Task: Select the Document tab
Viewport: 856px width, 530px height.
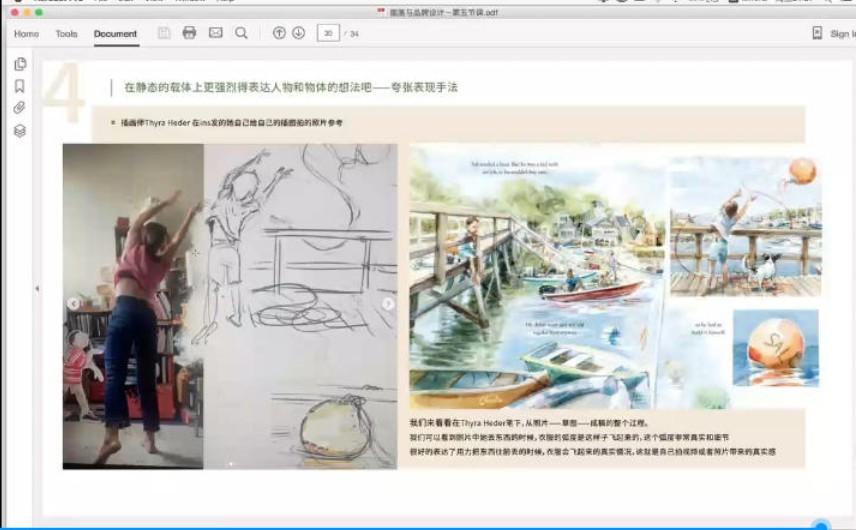Action: click(115, 34)
